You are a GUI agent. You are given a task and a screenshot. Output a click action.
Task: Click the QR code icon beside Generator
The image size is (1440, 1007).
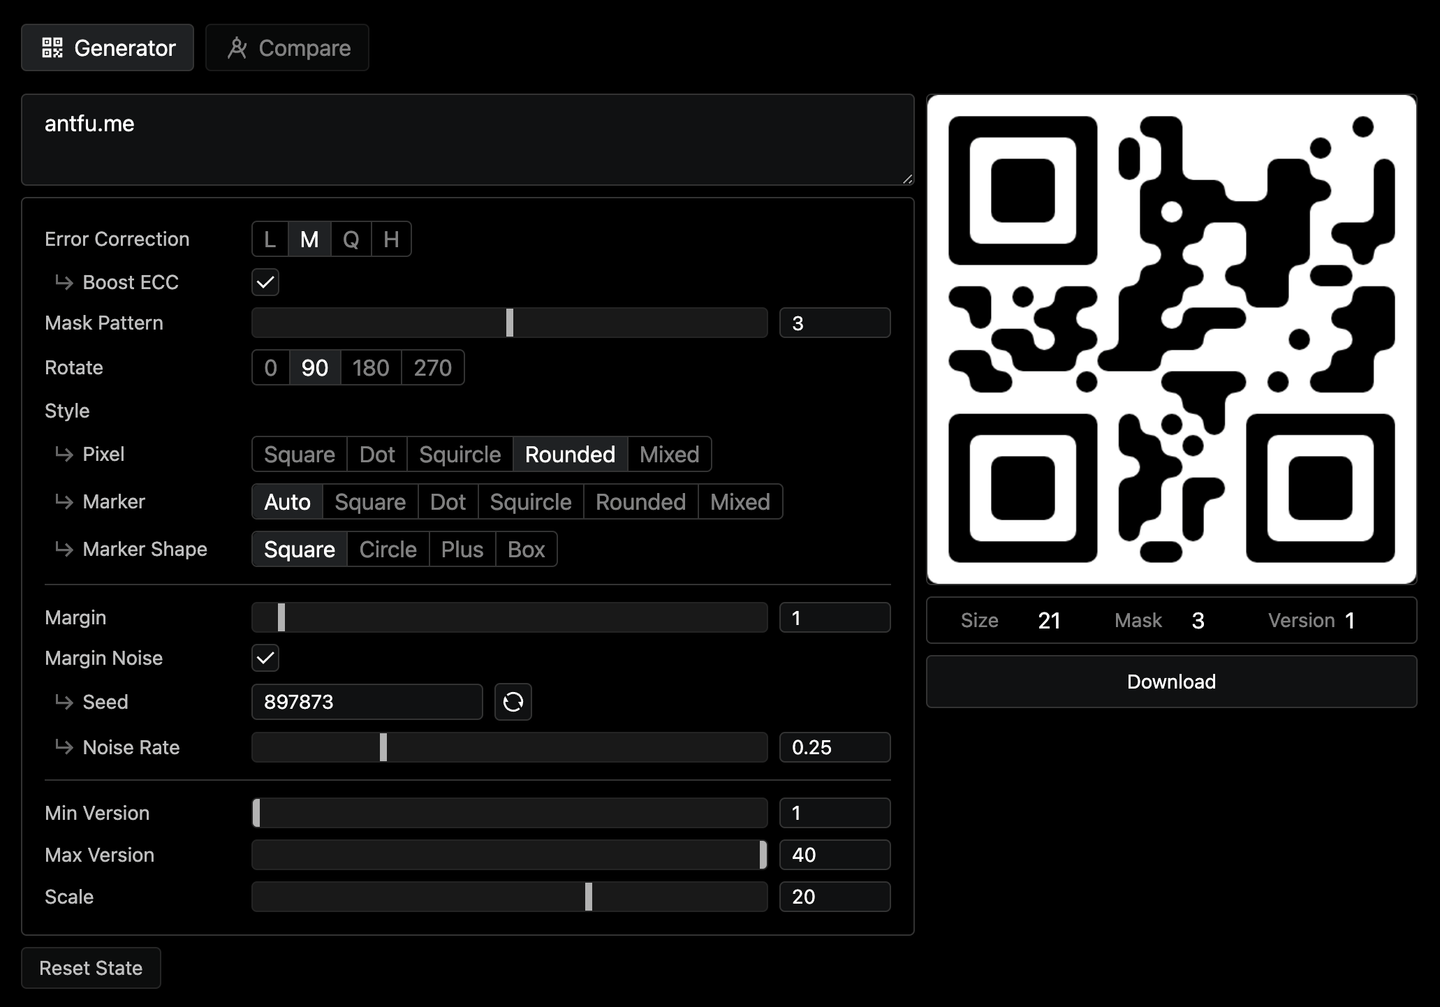(x=51, y=47)
